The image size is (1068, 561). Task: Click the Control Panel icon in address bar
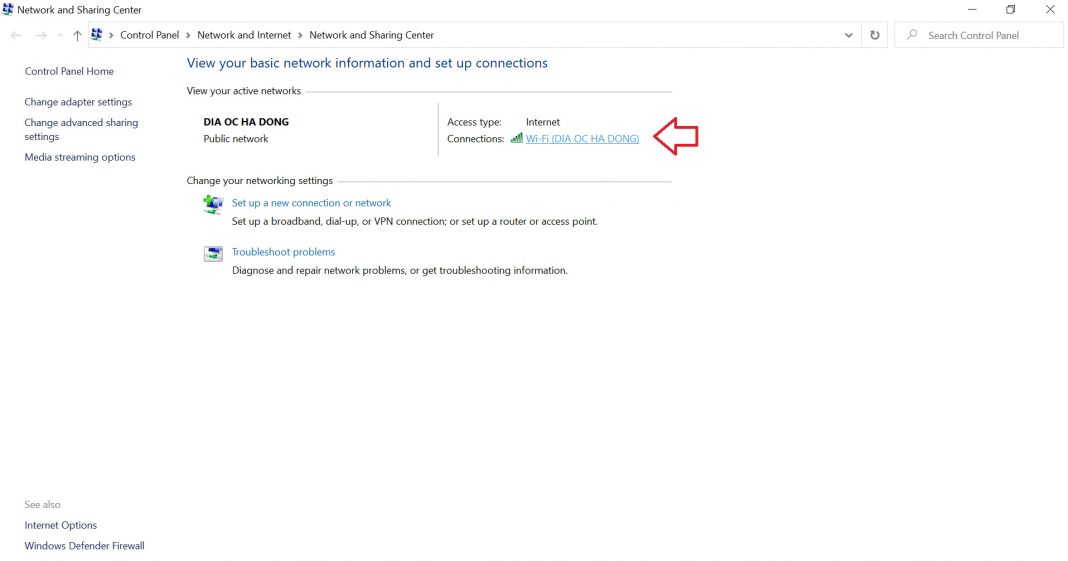point(97,35)
